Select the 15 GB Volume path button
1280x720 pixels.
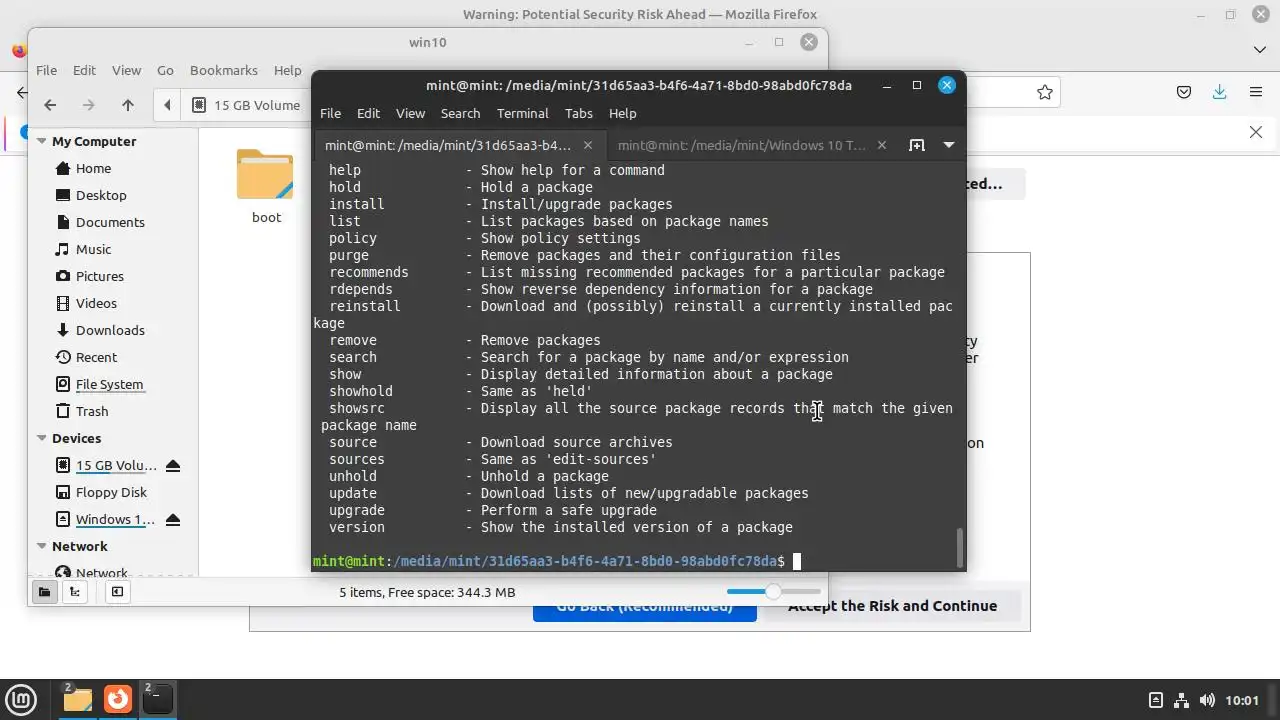click(x=247, y=105)
